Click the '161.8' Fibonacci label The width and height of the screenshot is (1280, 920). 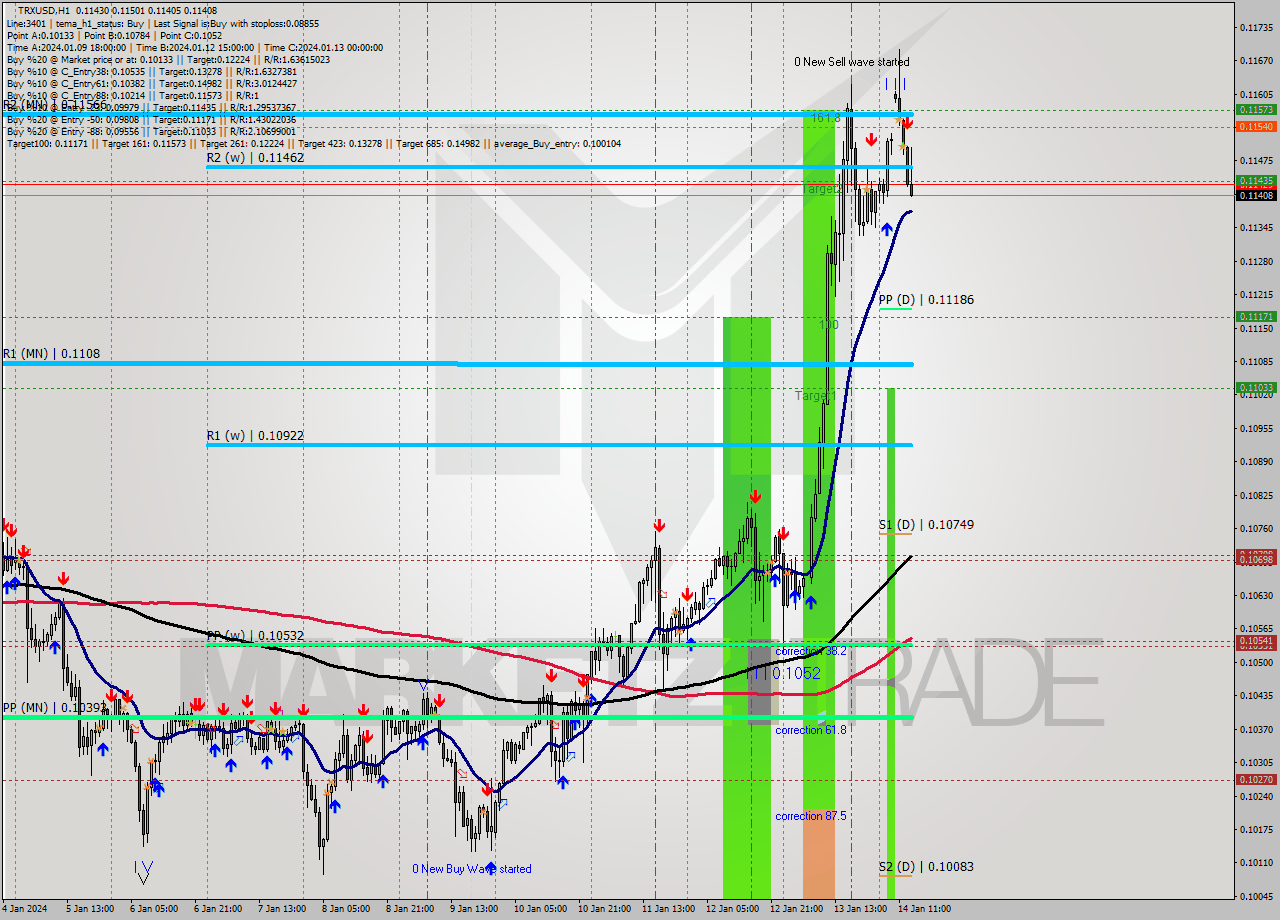(x=825, y=118)
